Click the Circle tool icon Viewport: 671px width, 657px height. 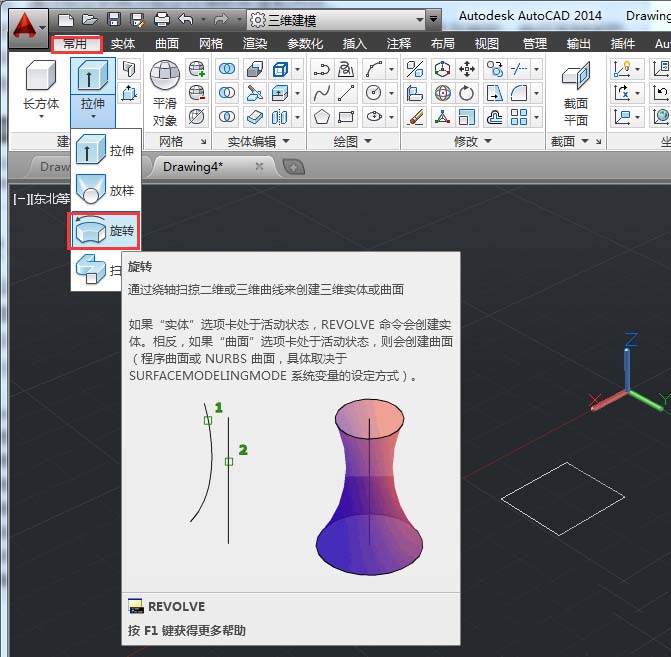point(374,93)
